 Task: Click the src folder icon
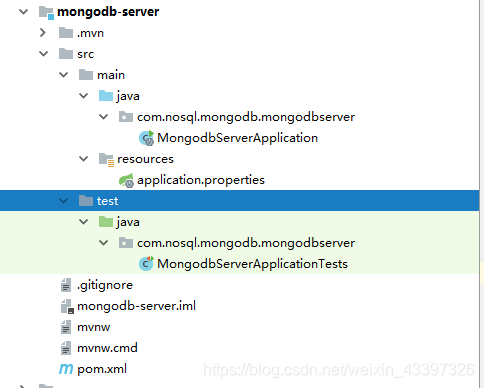point(66,54)
